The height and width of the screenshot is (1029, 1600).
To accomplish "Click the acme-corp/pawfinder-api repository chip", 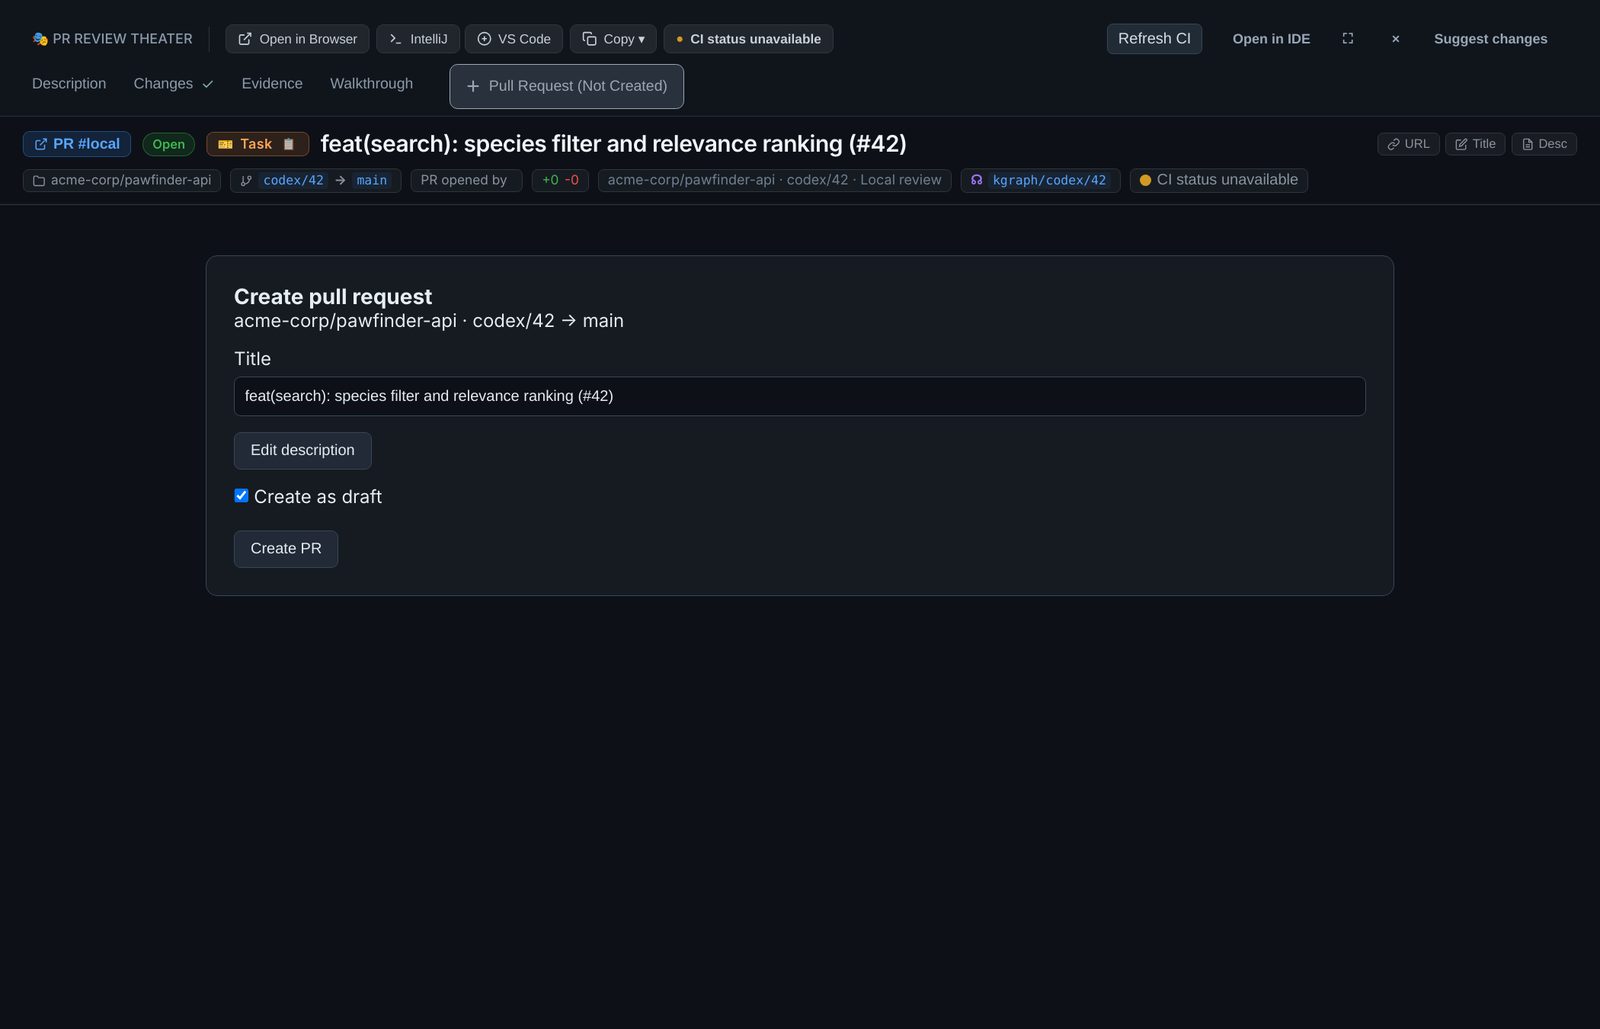I will click(122, 180).
